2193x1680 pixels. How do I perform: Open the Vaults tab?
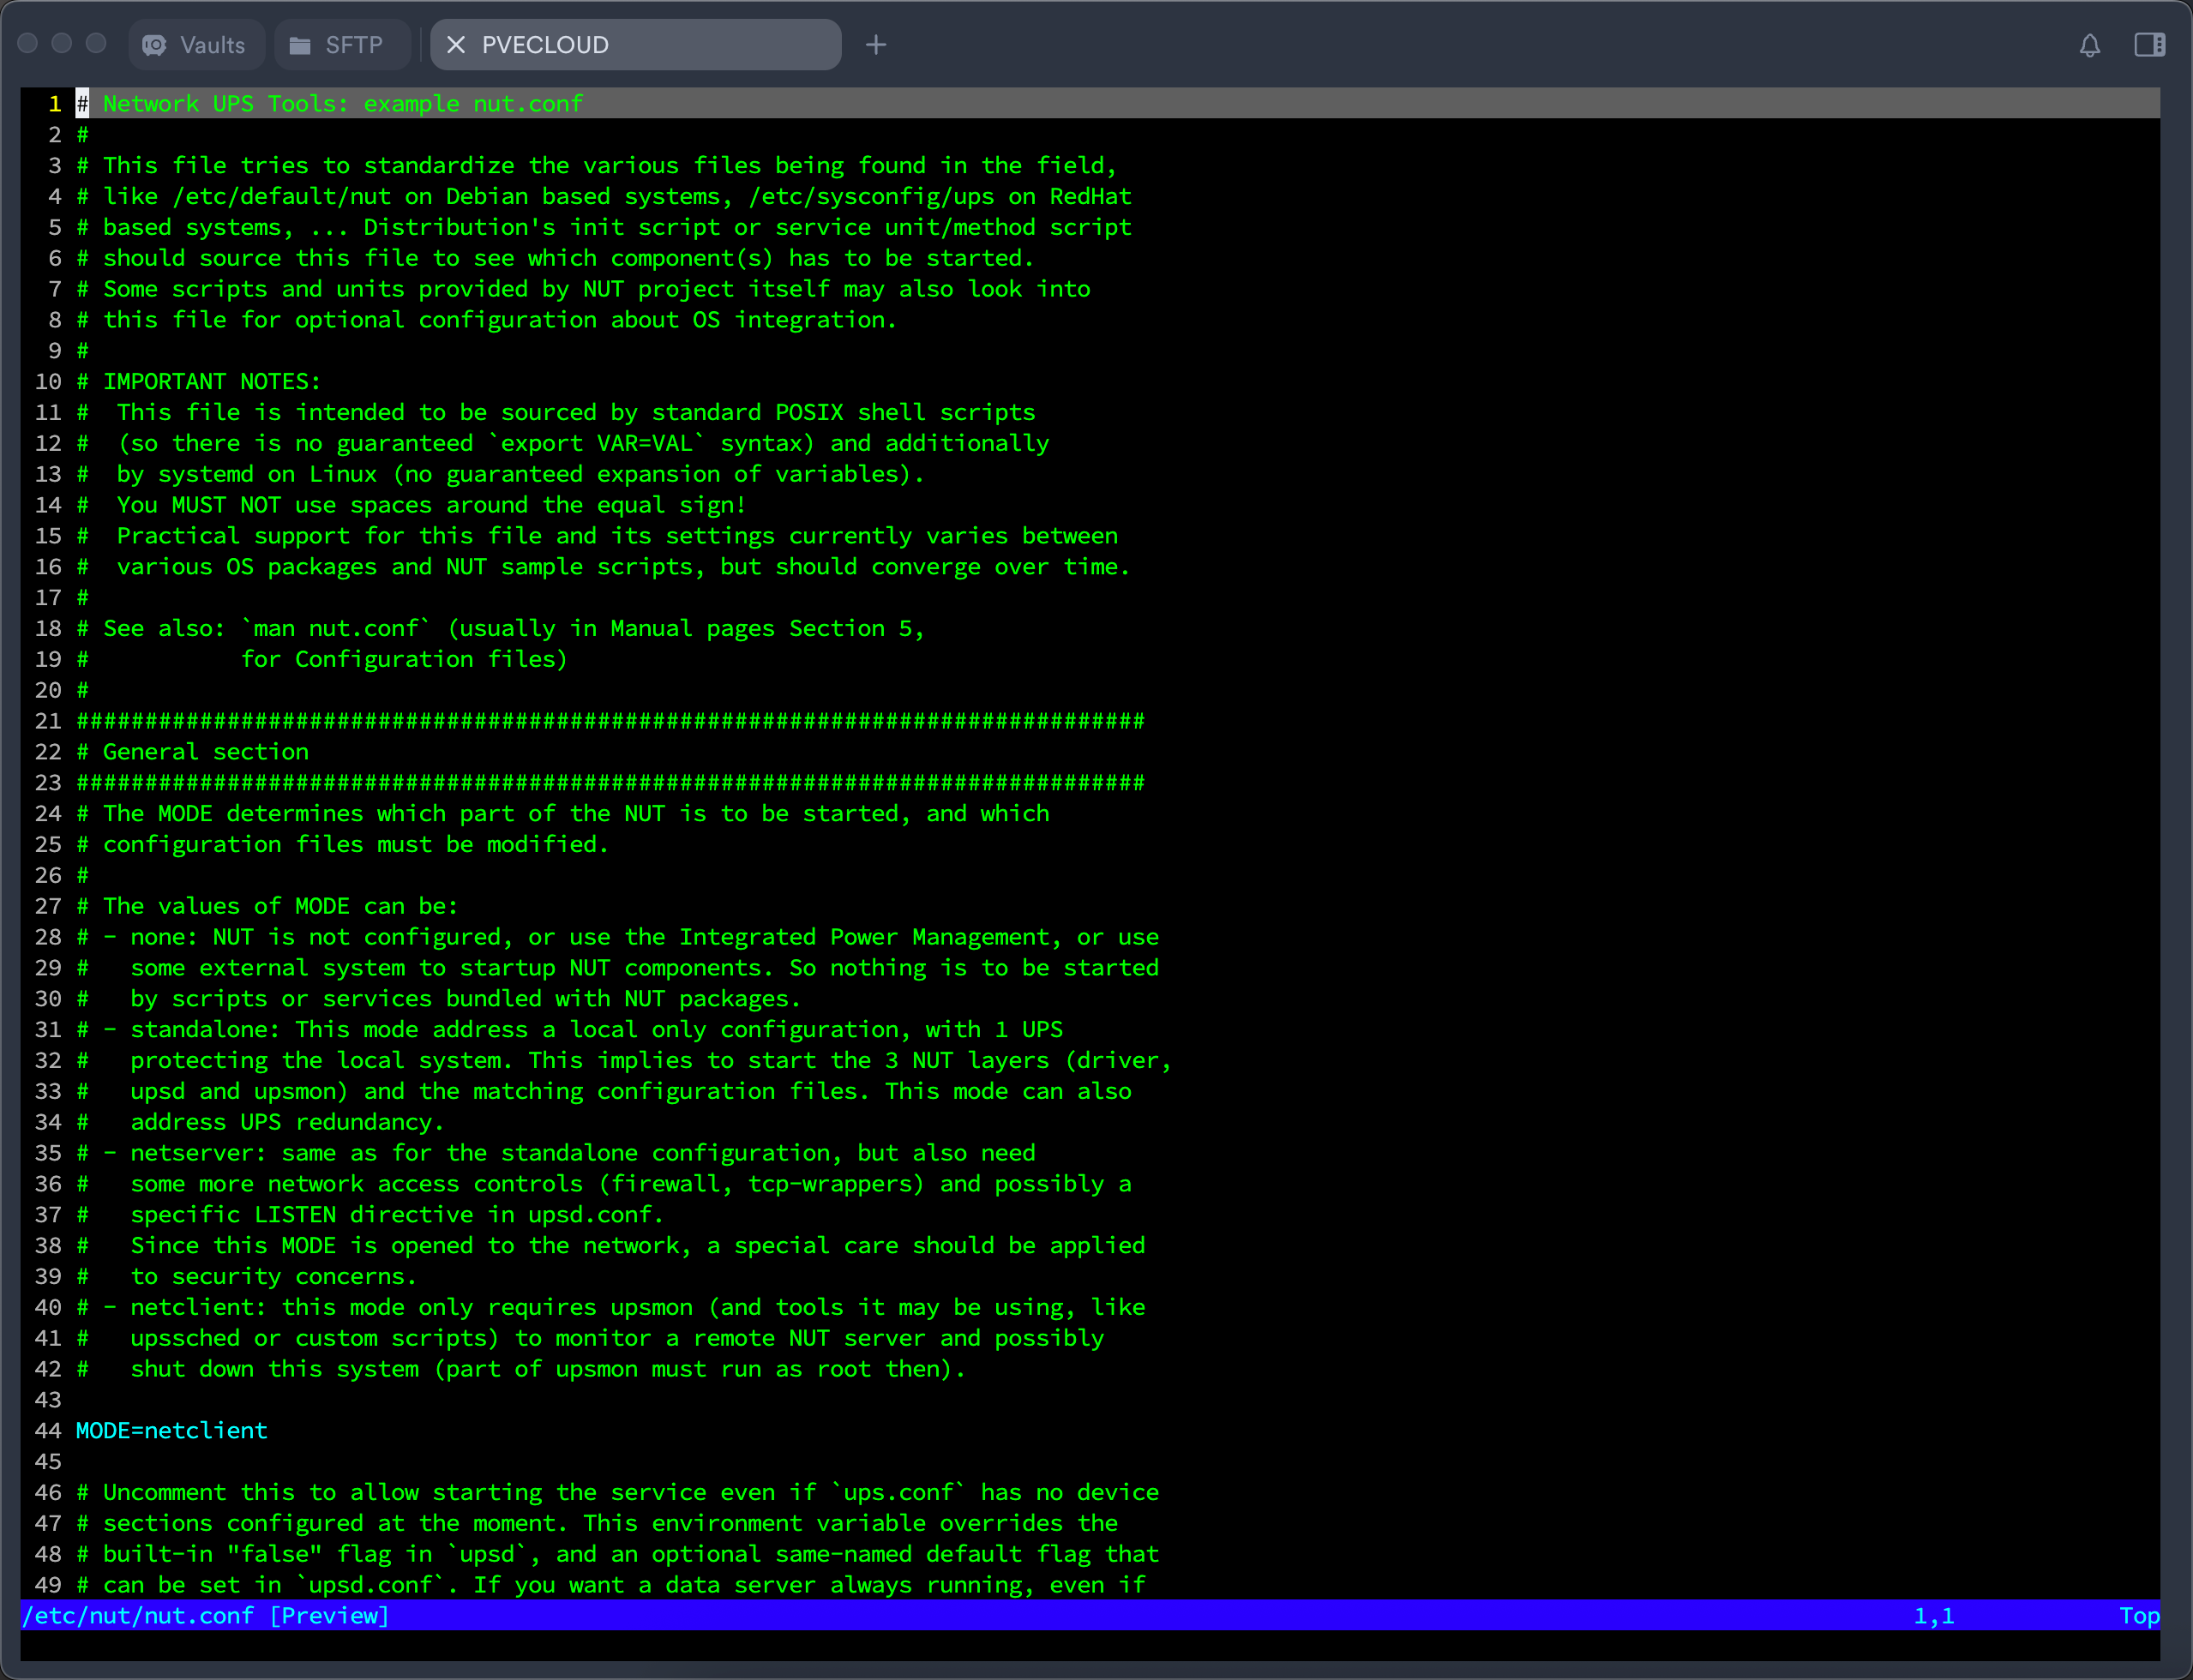196,45
